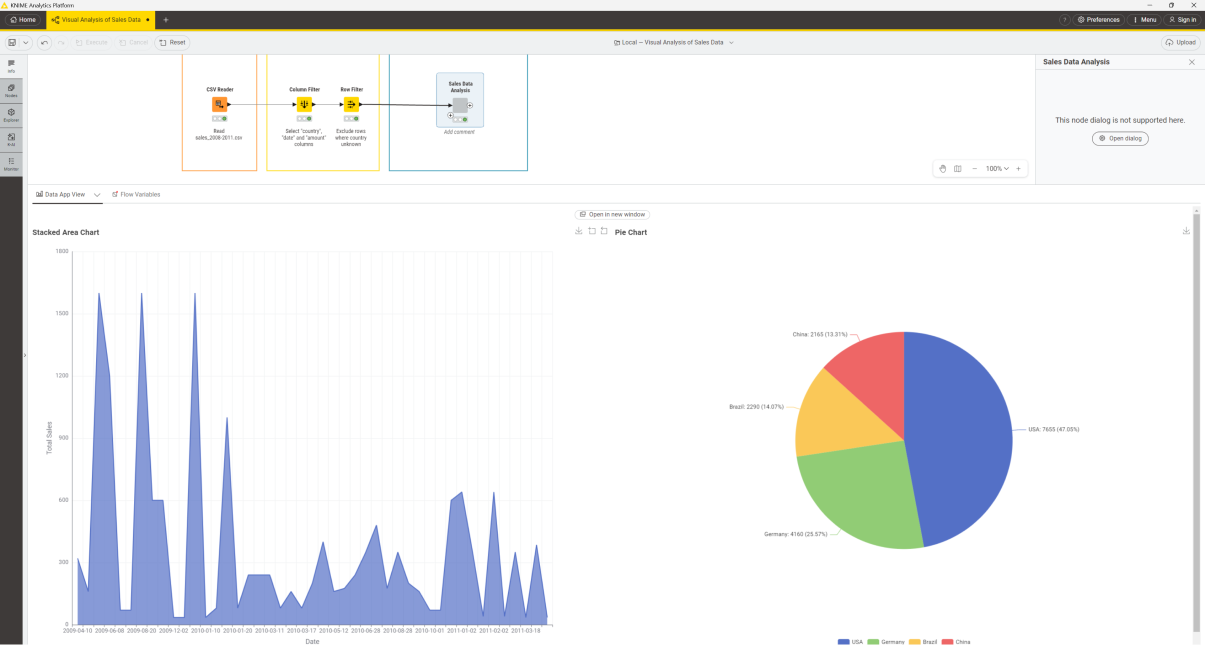The height and width of the screenshot is (645, 1205).
Task: Open the save options chevron
Action: (25, 42)
